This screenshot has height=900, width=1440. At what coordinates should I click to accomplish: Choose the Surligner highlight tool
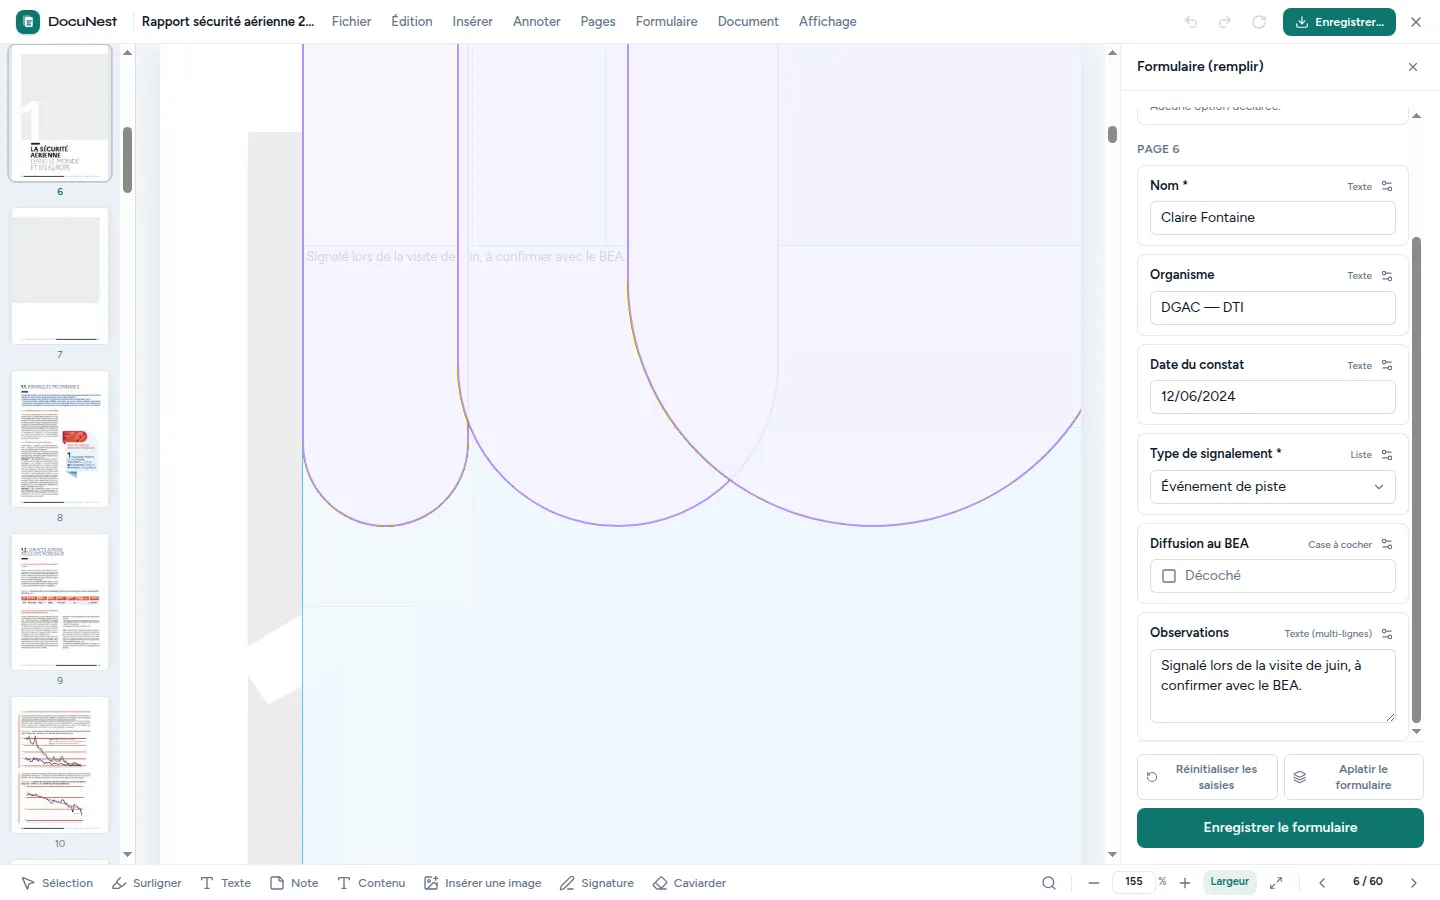coord(147,883)
